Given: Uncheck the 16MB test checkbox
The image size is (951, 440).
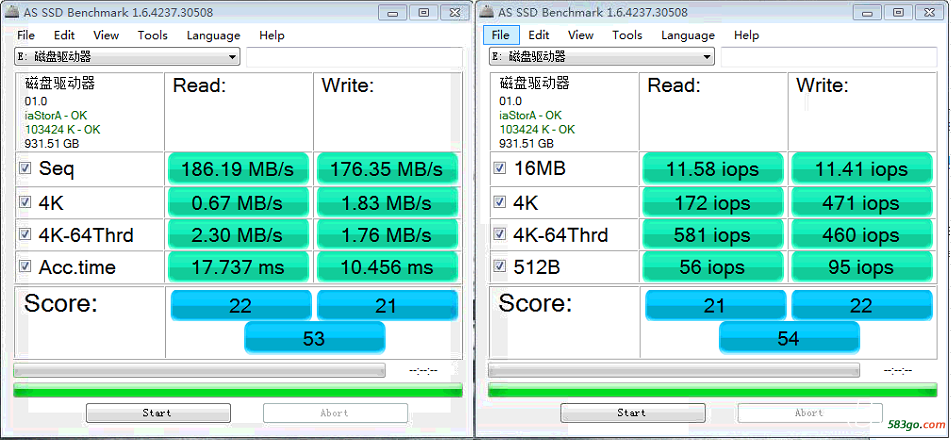Looking at the screenshot, I should point(500,169).
